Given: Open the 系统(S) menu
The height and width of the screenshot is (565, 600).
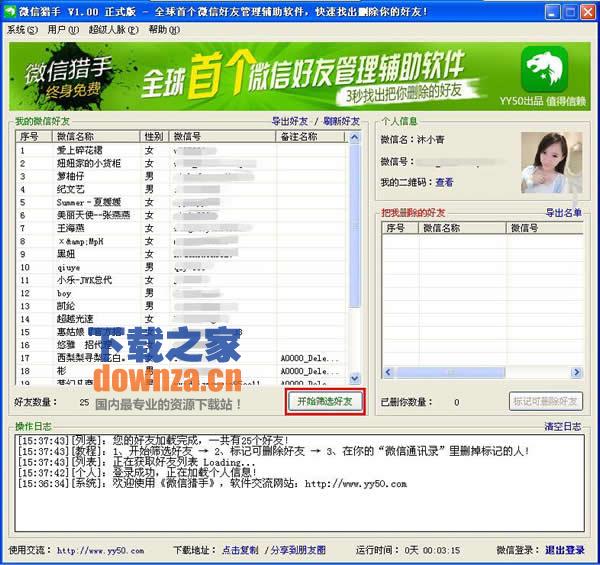Looking at the screenshot, I should pos(23,30).
